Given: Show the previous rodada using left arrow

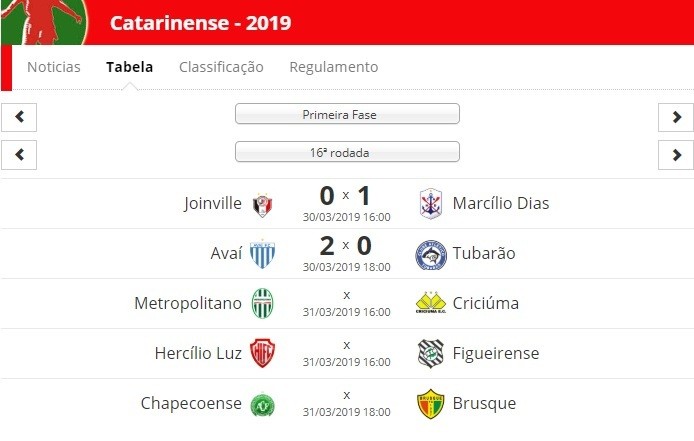Looking at the screenshot, I should (19, 155).
